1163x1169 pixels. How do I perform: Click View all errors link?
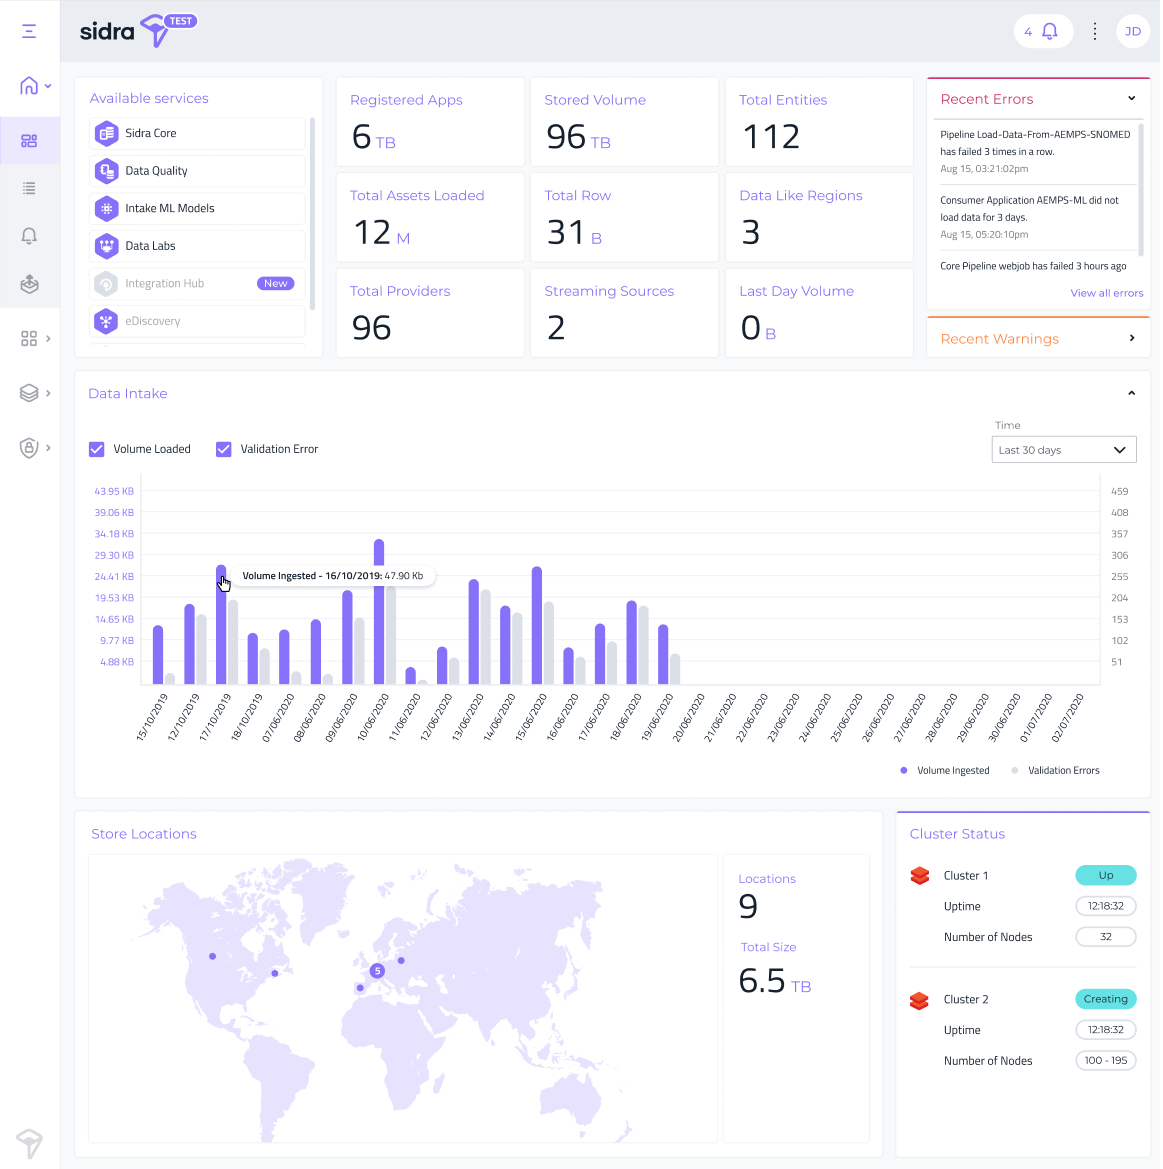[1106, 293]
